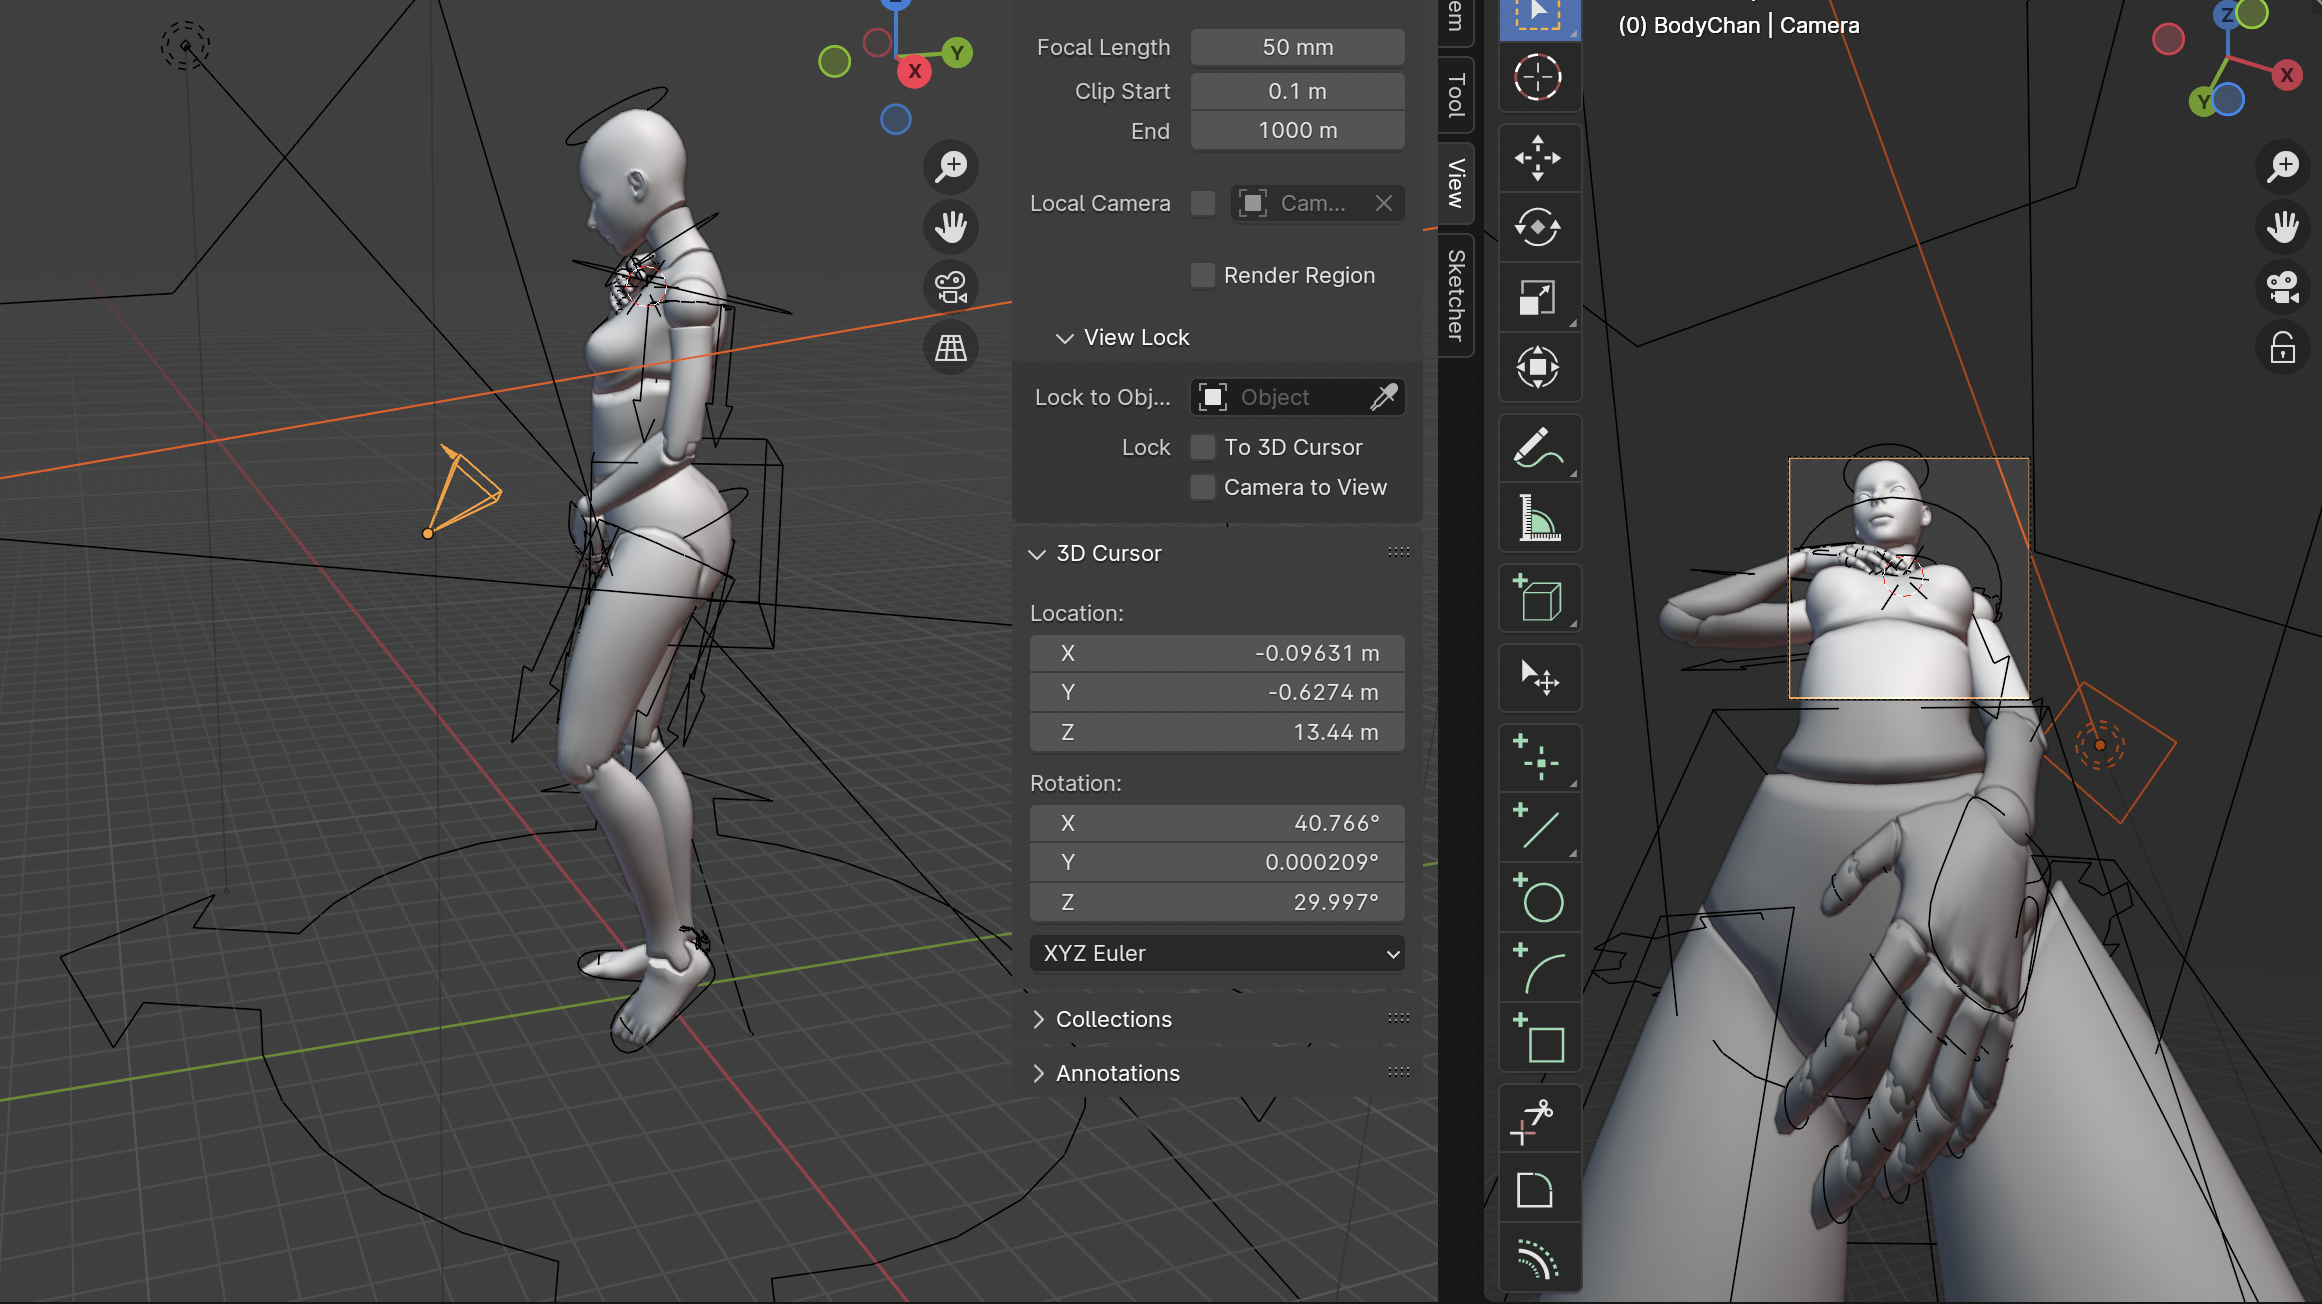Click red X axis on left gizmo
The width and height of the screenshot is (2322, 1304).
[914, 72]
